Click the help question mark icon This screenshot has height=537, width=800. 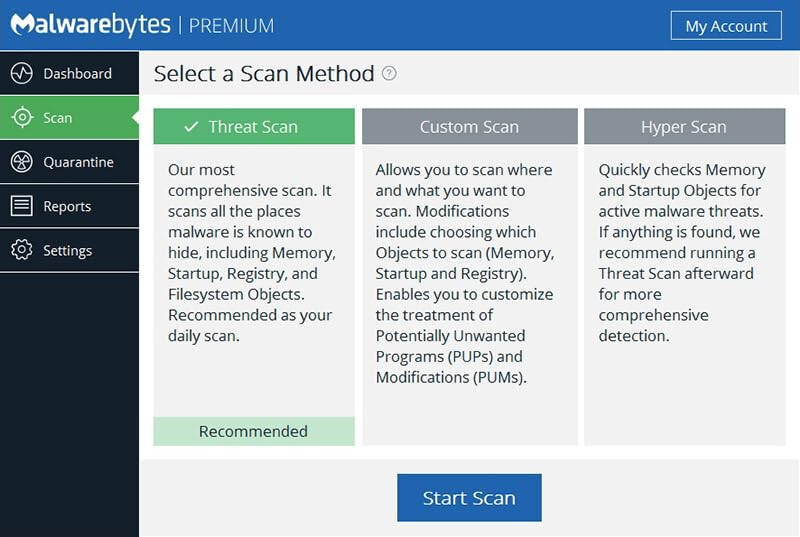click(390, 74)
